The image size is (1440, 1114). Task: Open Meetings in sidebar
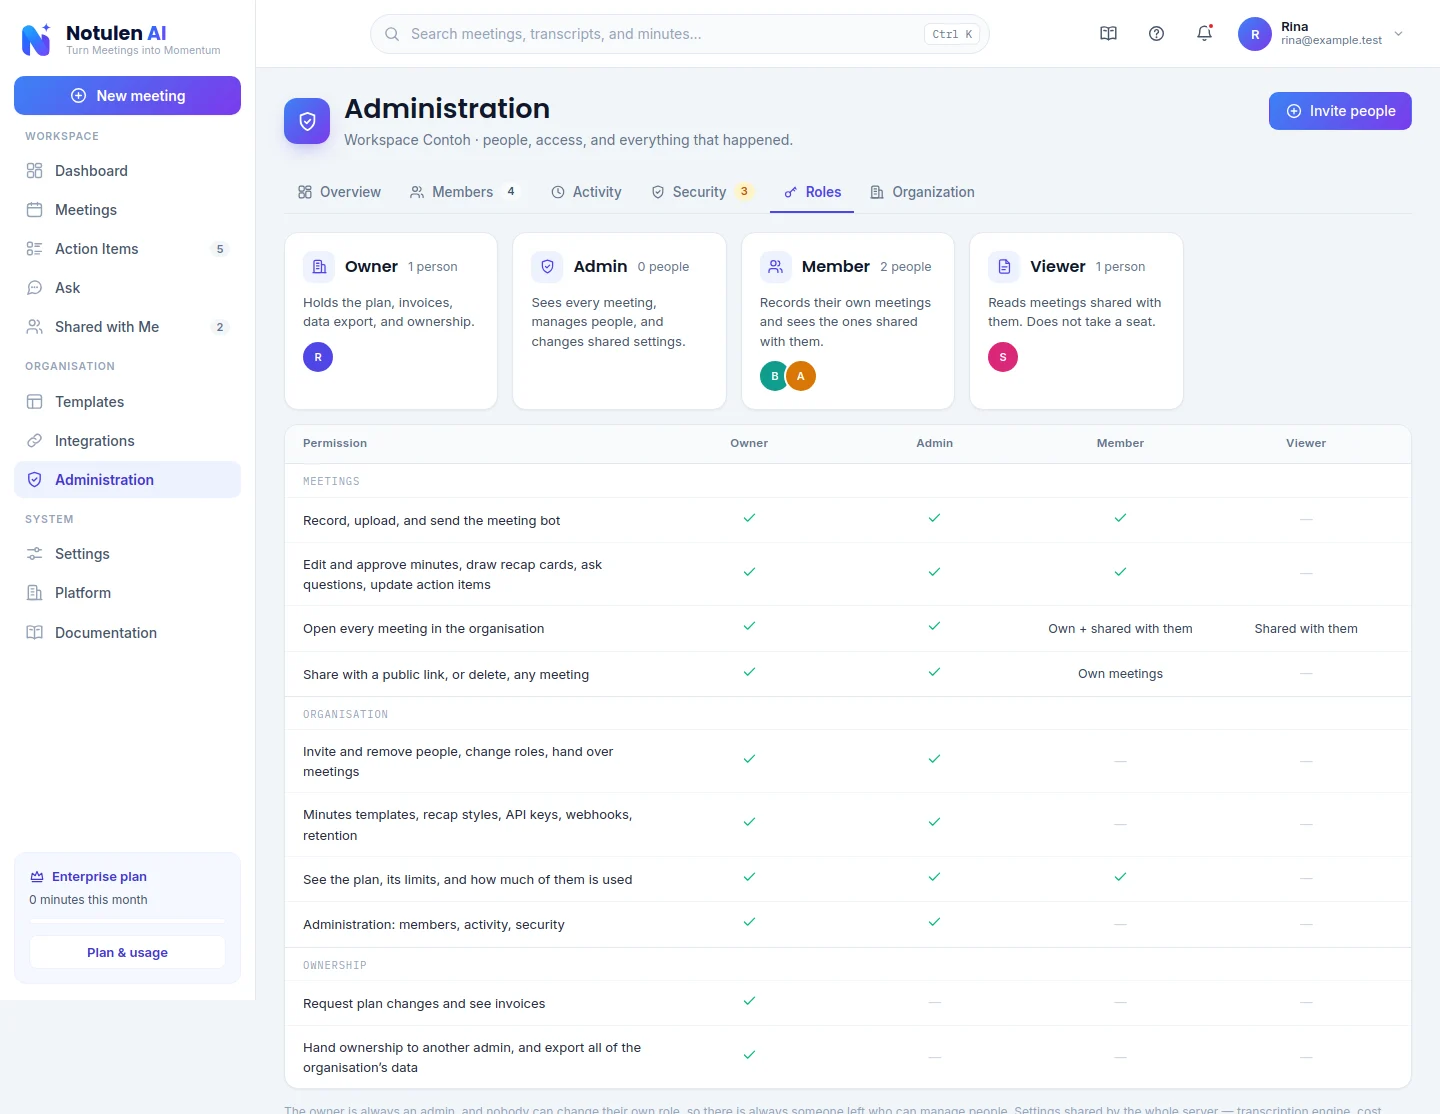(x=127, y=210)
